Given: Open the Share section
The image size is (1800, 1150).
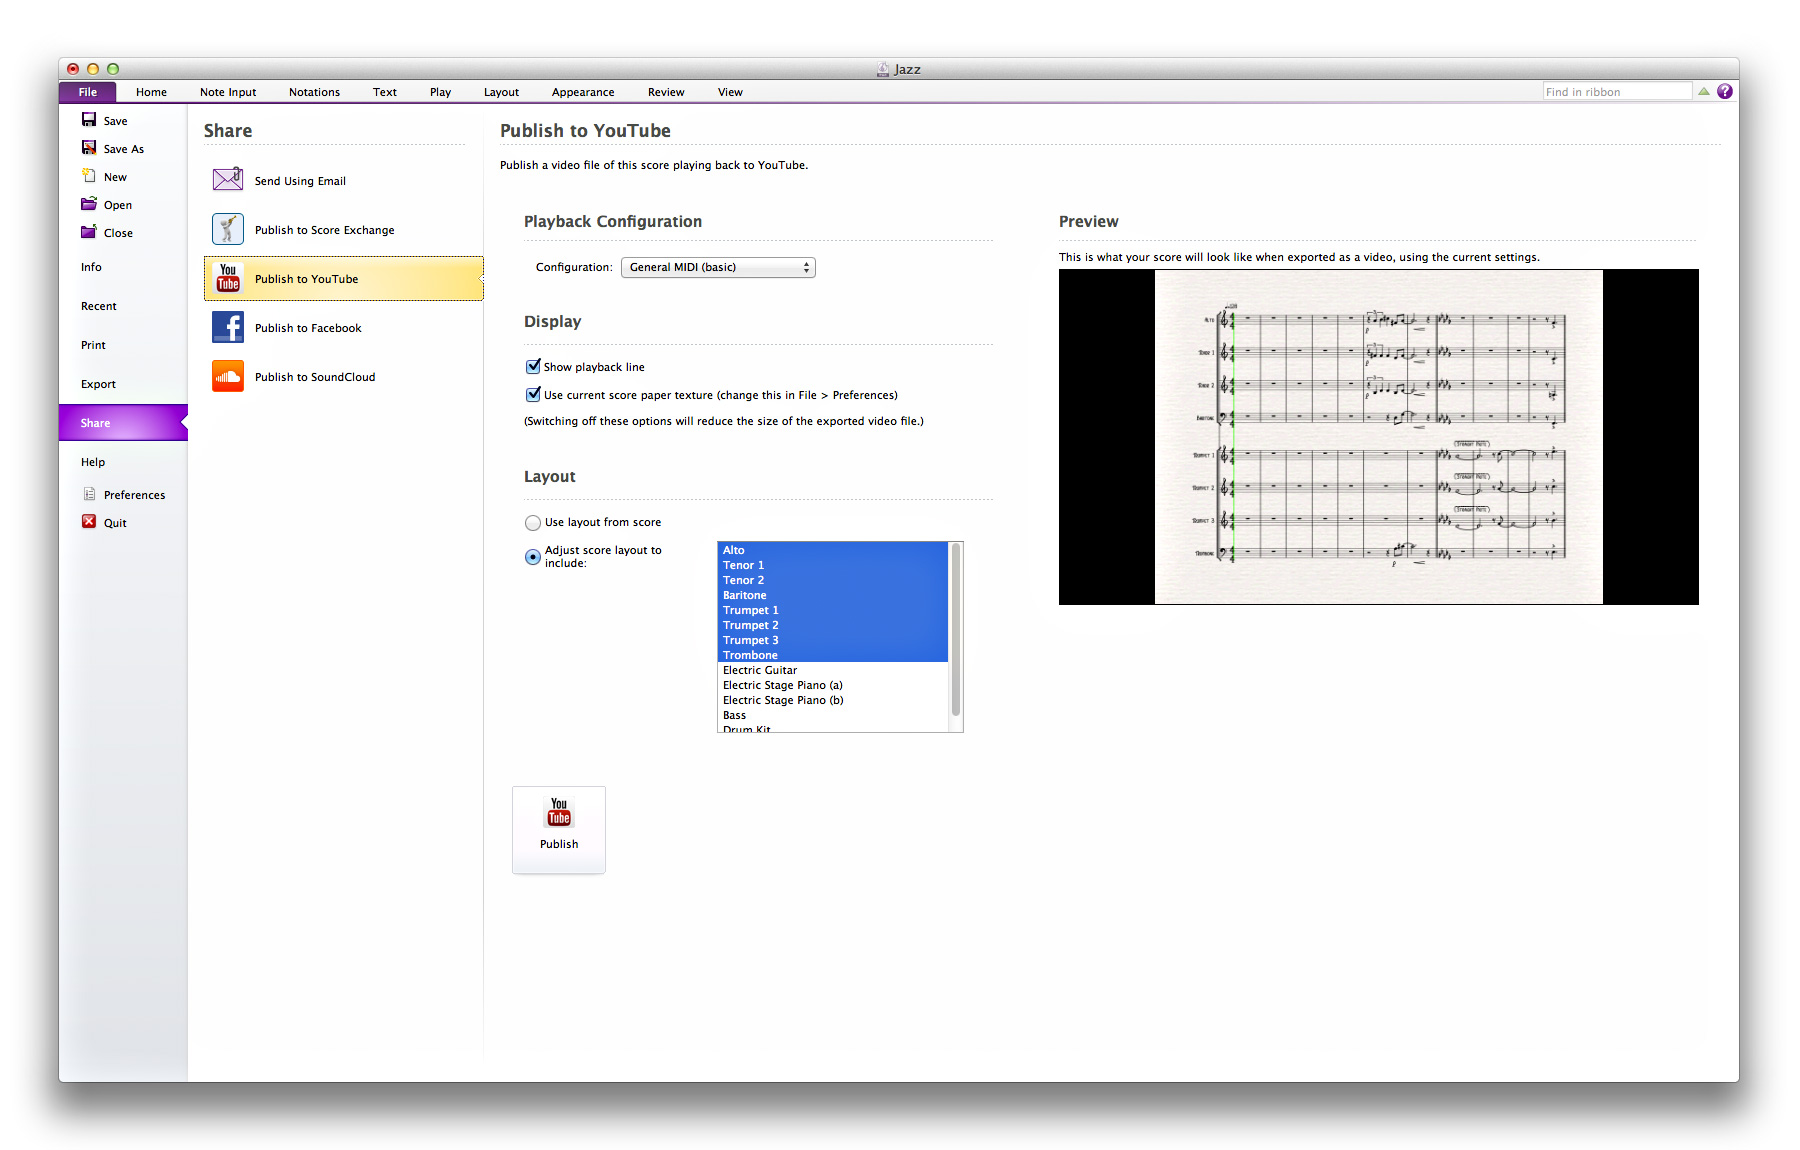Looking at the screenshot, I should click(x=123, y=423).
